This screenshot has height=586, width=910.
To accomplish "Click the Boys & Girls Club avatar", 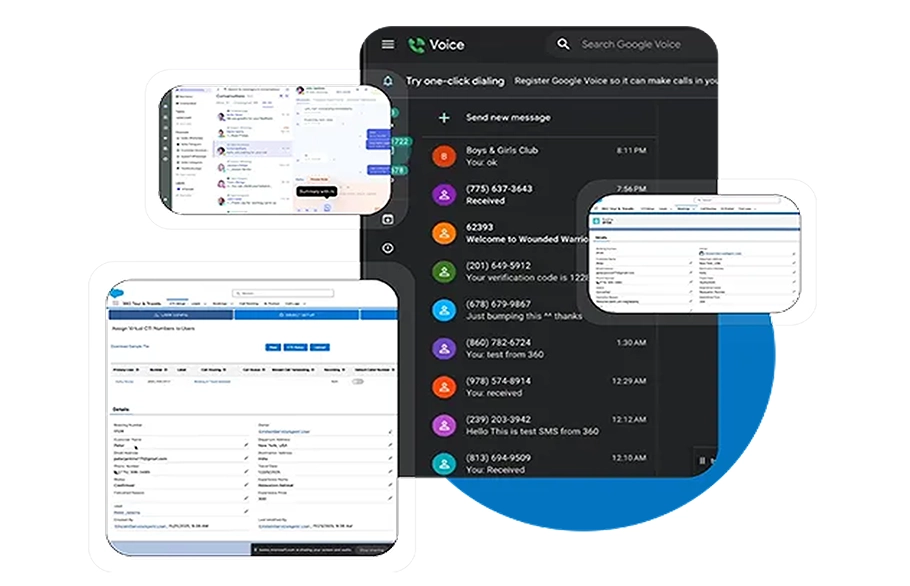I will coord(444,156).
